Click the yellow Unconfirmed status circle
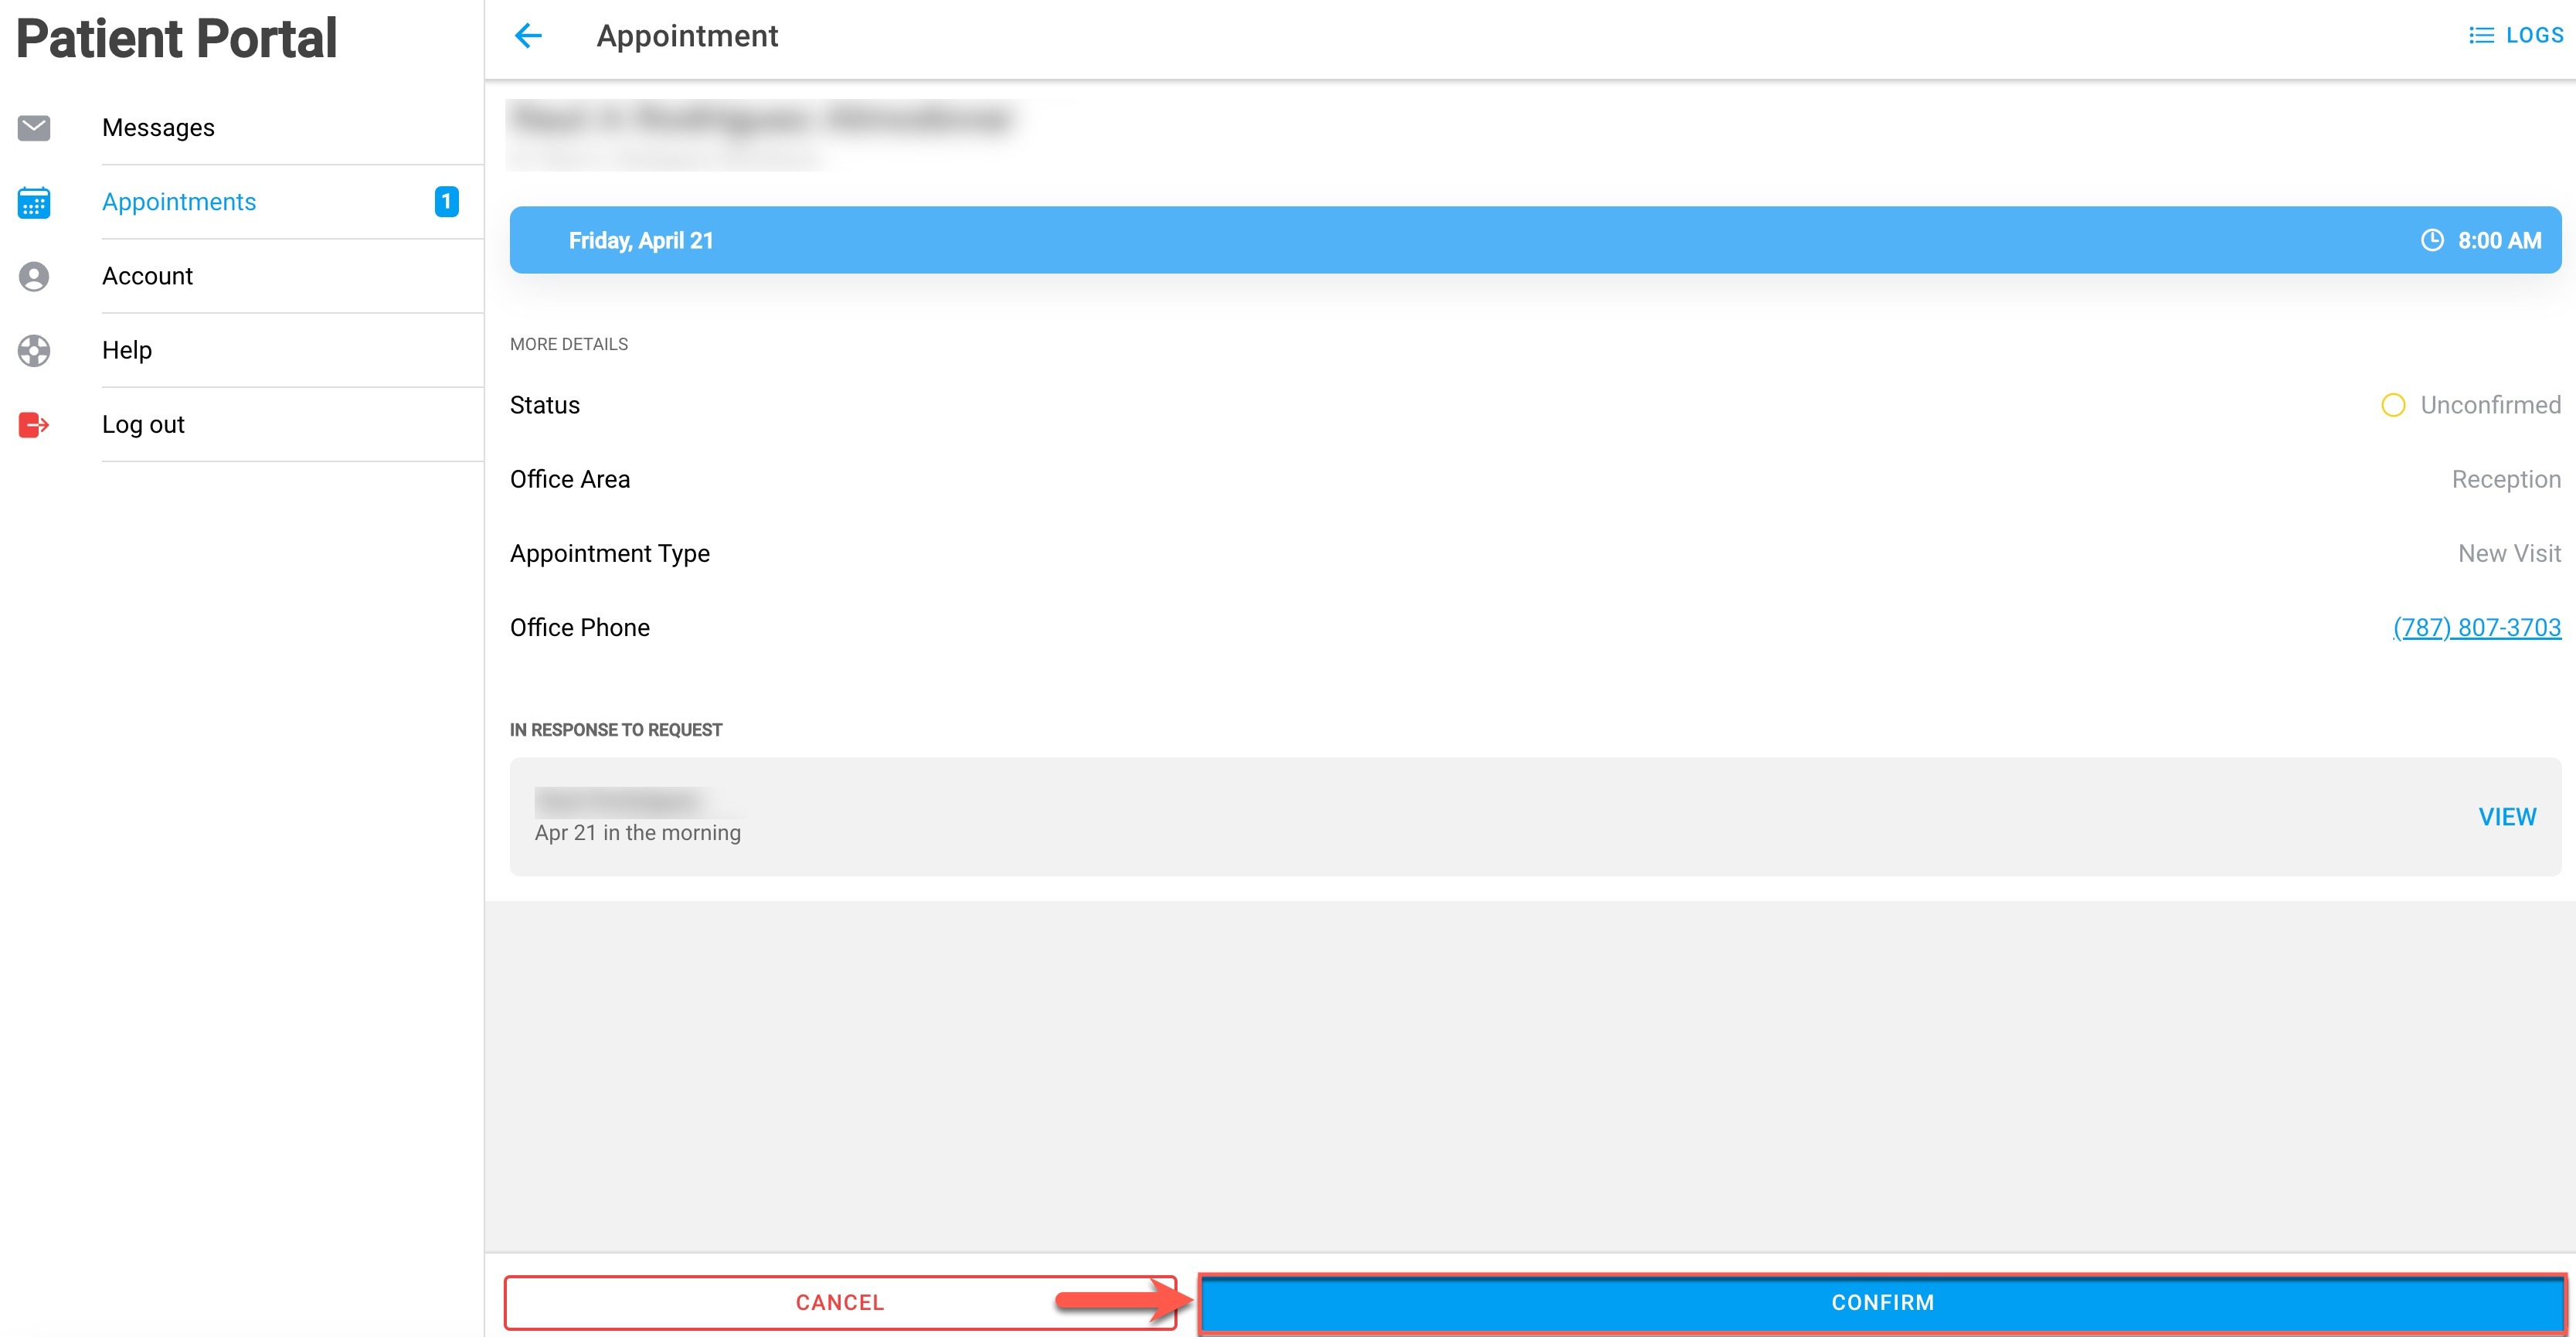This screenshot has width=2576, height=1337. (2393, 405)
